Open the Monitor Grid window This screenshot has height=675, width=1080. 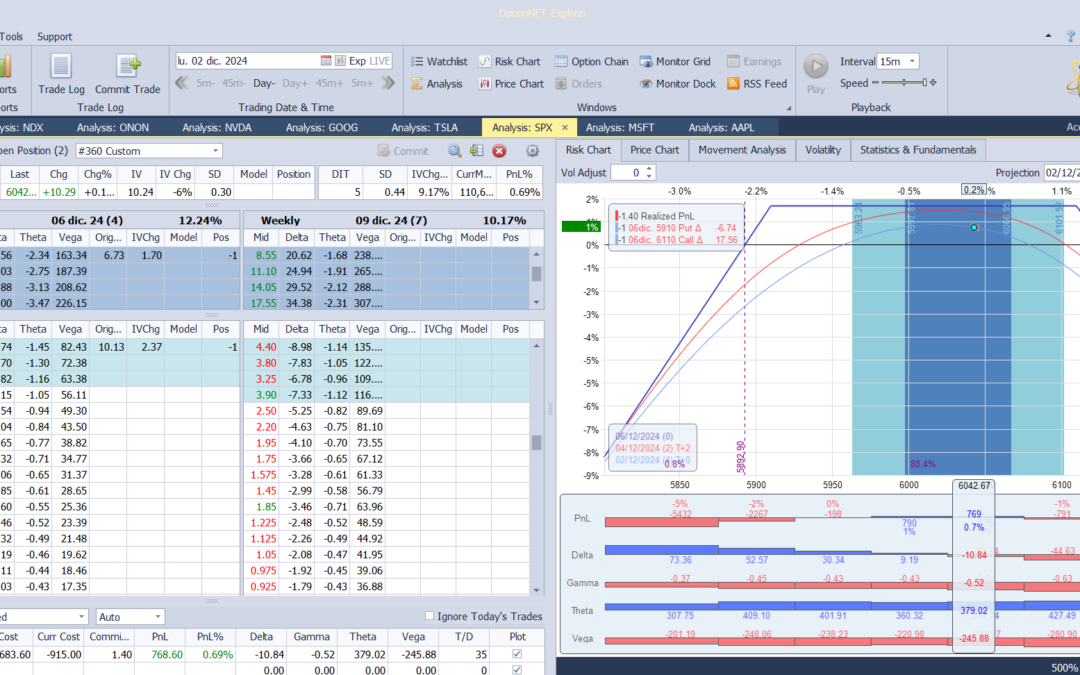pyautogui.click(x=675, y=61)
